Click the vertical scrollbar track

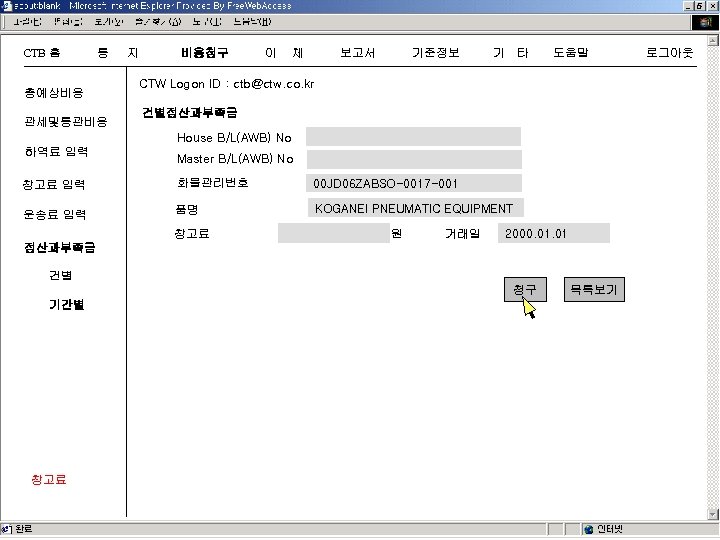[713, 277]
